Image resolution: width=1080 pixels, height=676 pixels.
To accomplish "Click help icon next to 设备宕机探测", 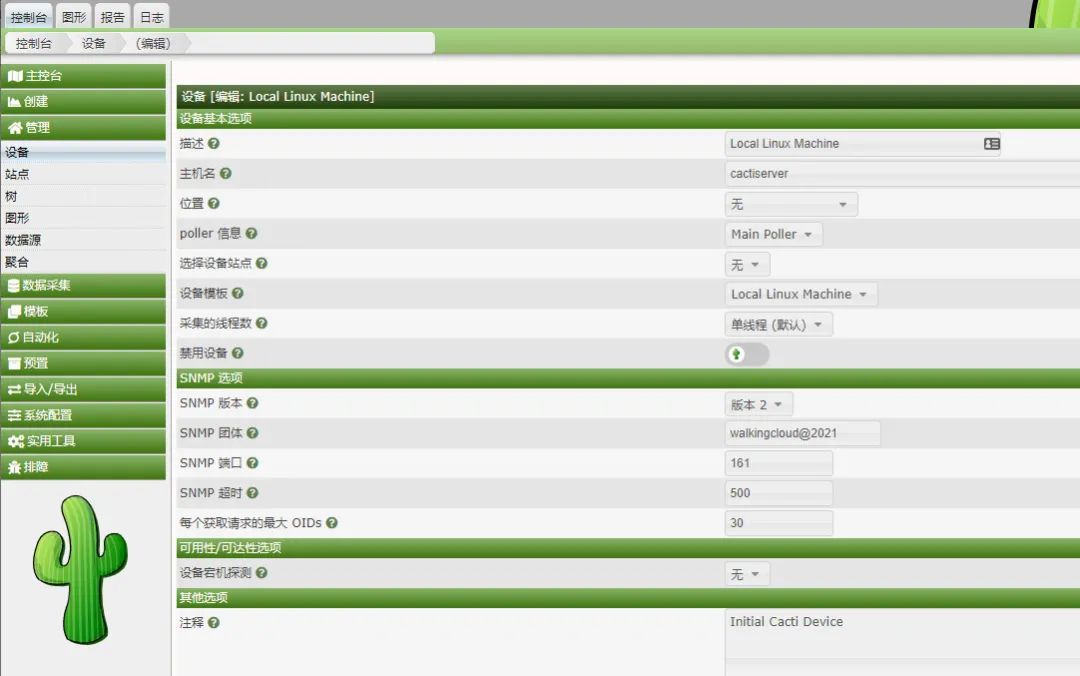I will [x=261, y=573].
